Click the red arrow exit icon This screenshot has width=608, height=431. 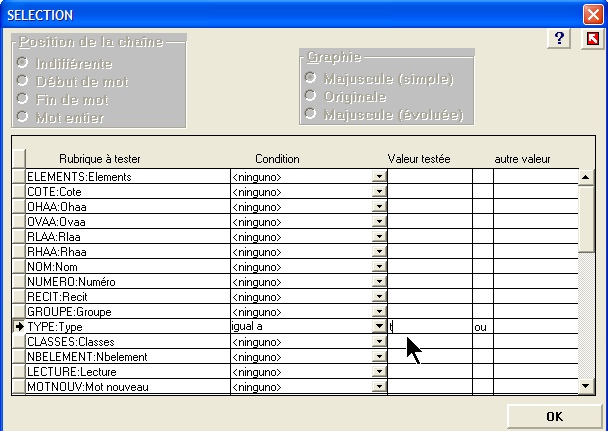tap(593, 38)
